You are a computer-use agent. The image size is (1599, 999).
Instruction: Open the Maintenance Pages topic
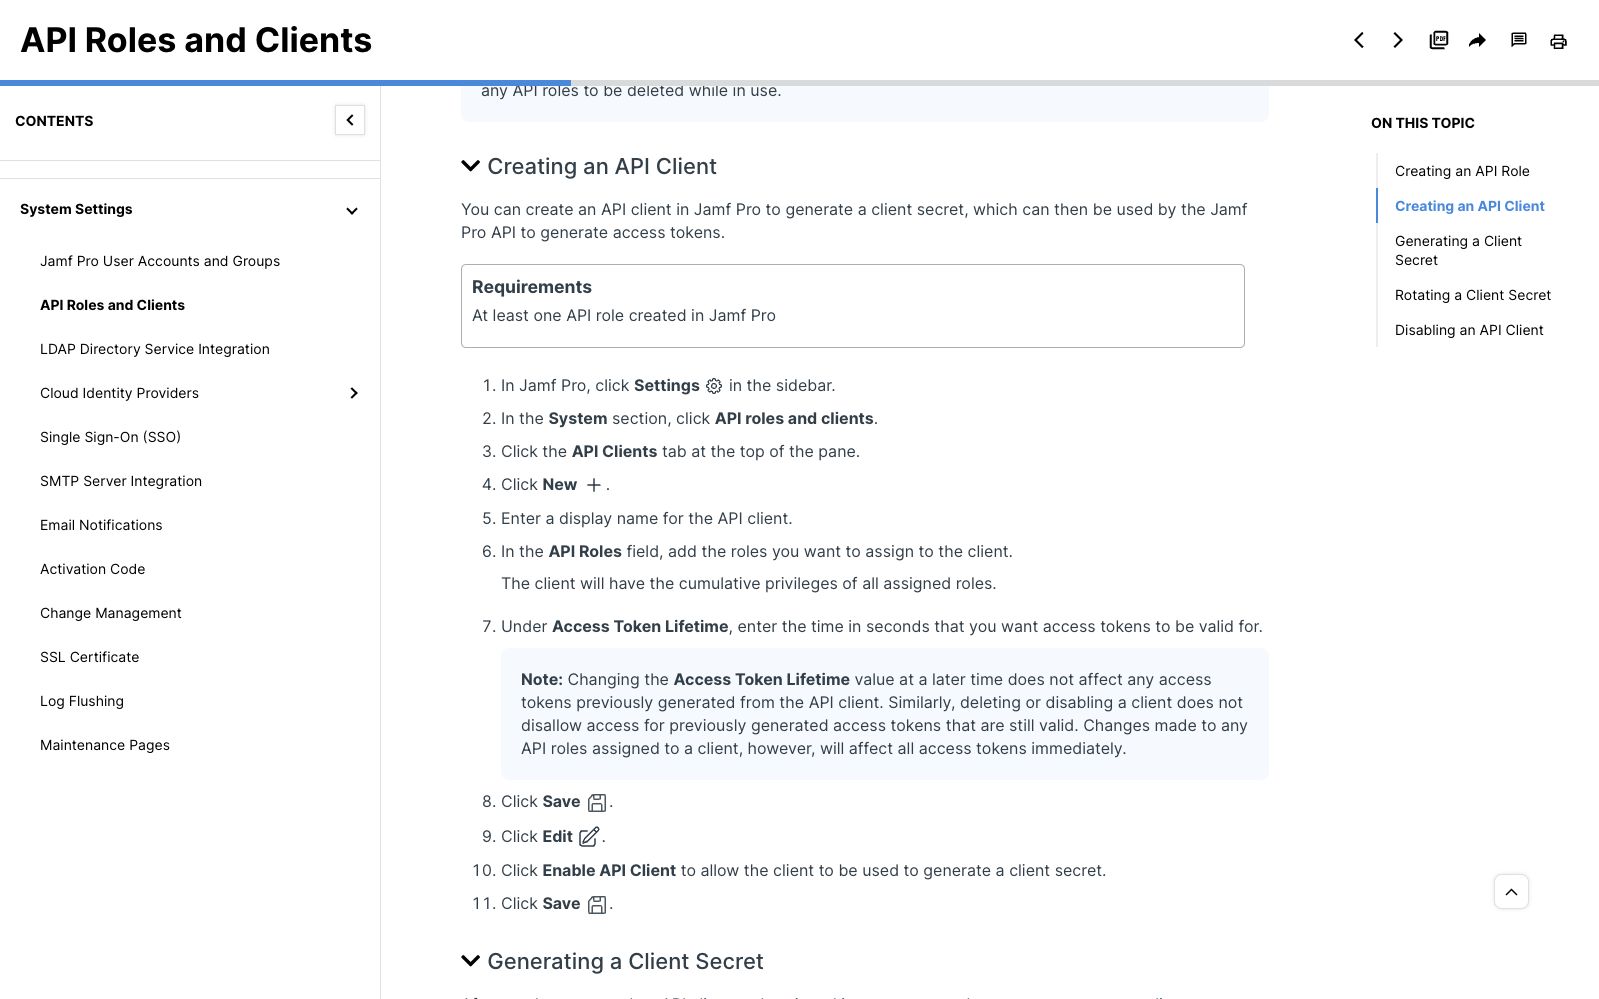click(x=105, y=745)
